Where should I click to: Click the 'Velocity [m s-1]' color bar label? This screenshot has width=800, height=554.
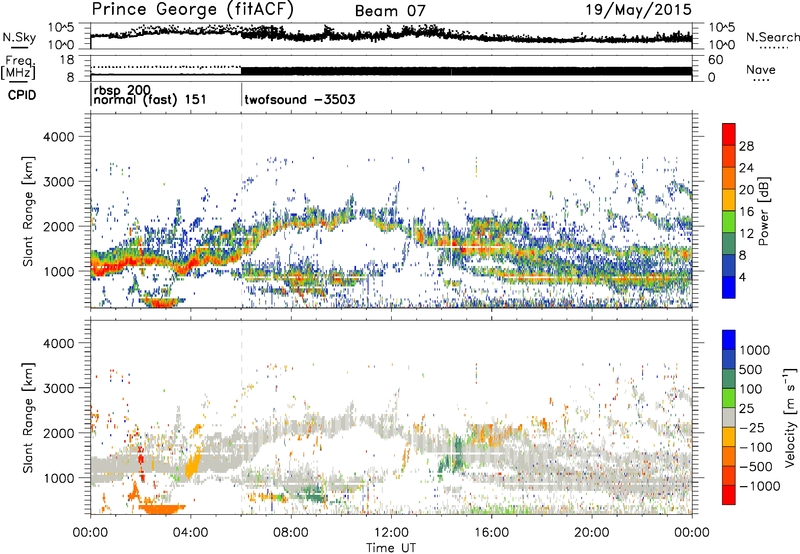790,417
